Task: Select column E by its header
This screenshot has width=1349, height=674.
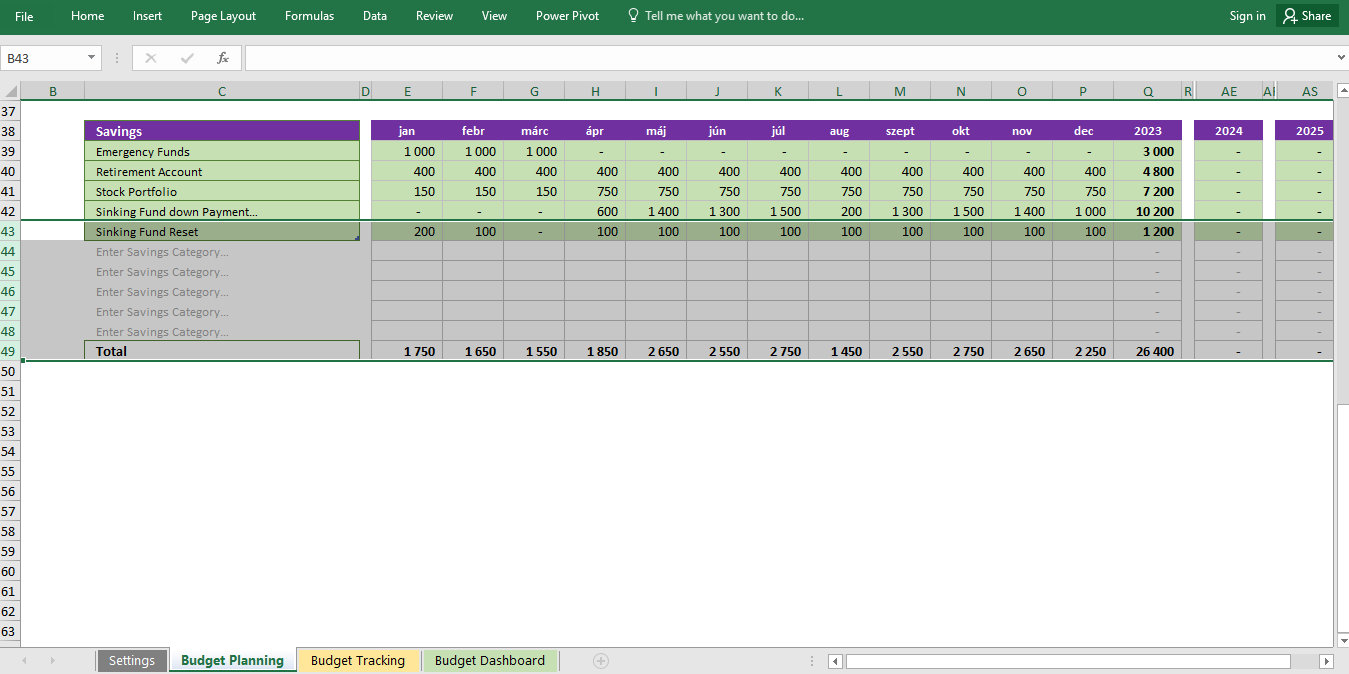Action: 406,90
